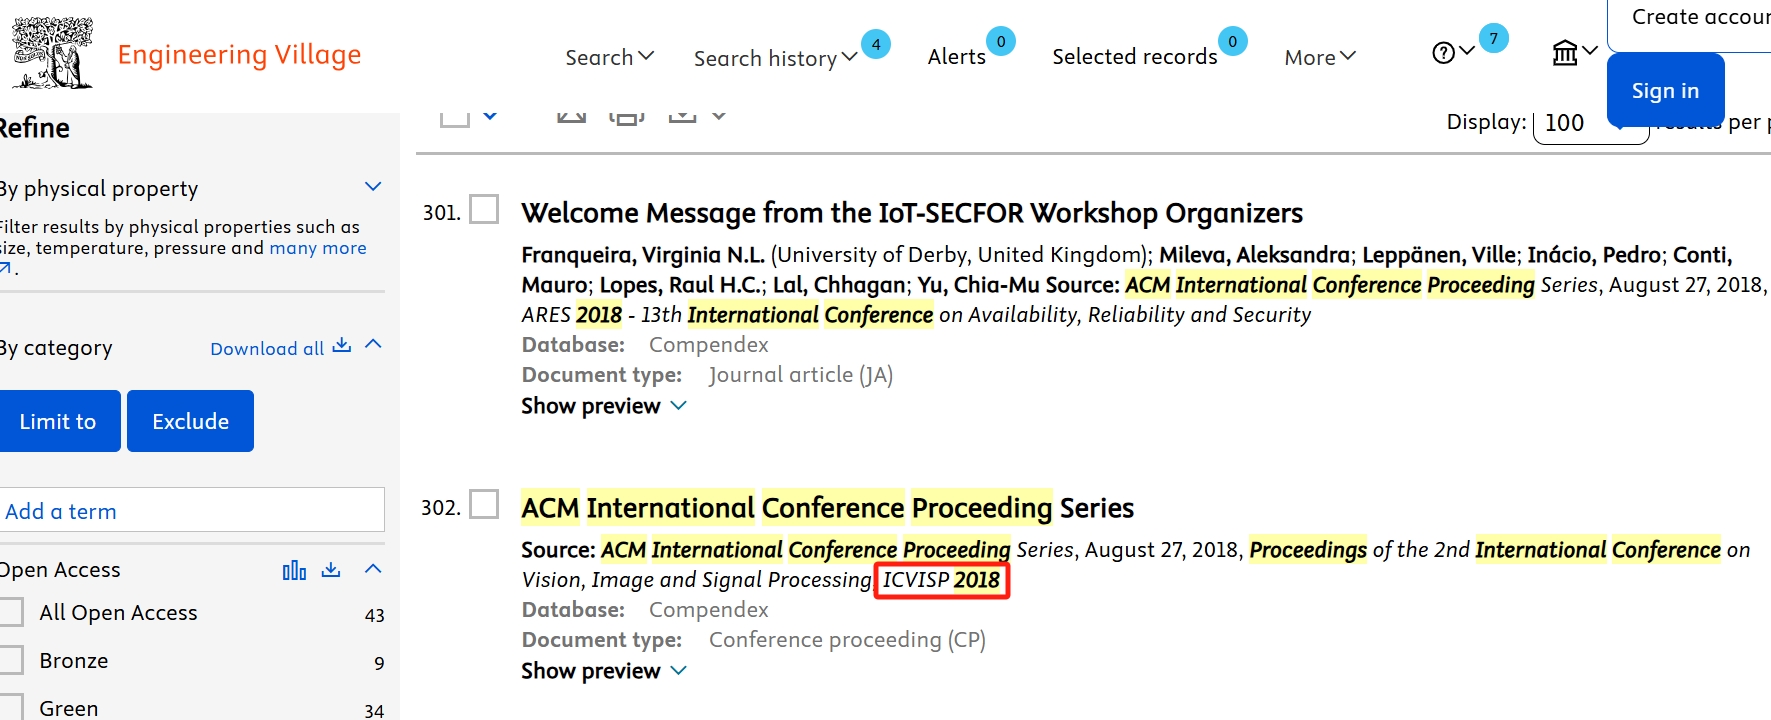Collapse the By category section

tap(374, 345)
